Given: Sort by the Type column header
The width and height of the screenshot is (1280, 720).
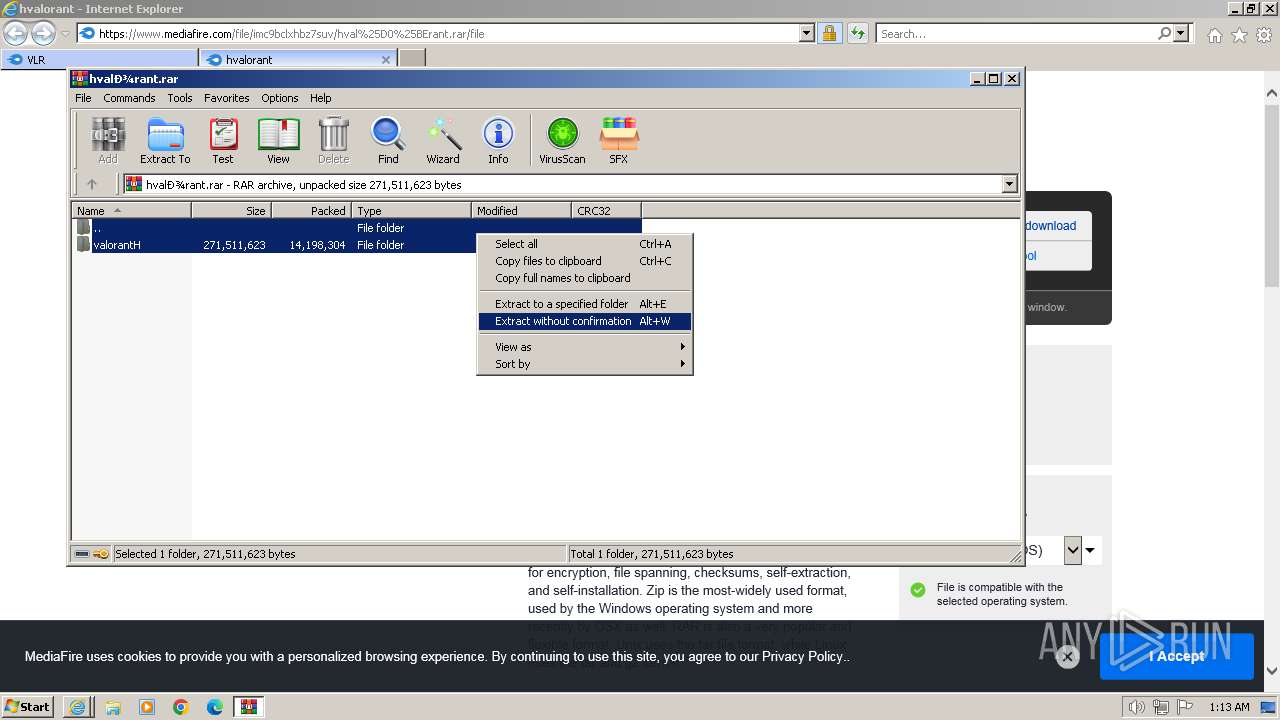Looking at the screenshot, I should click(x=411, y=210).
